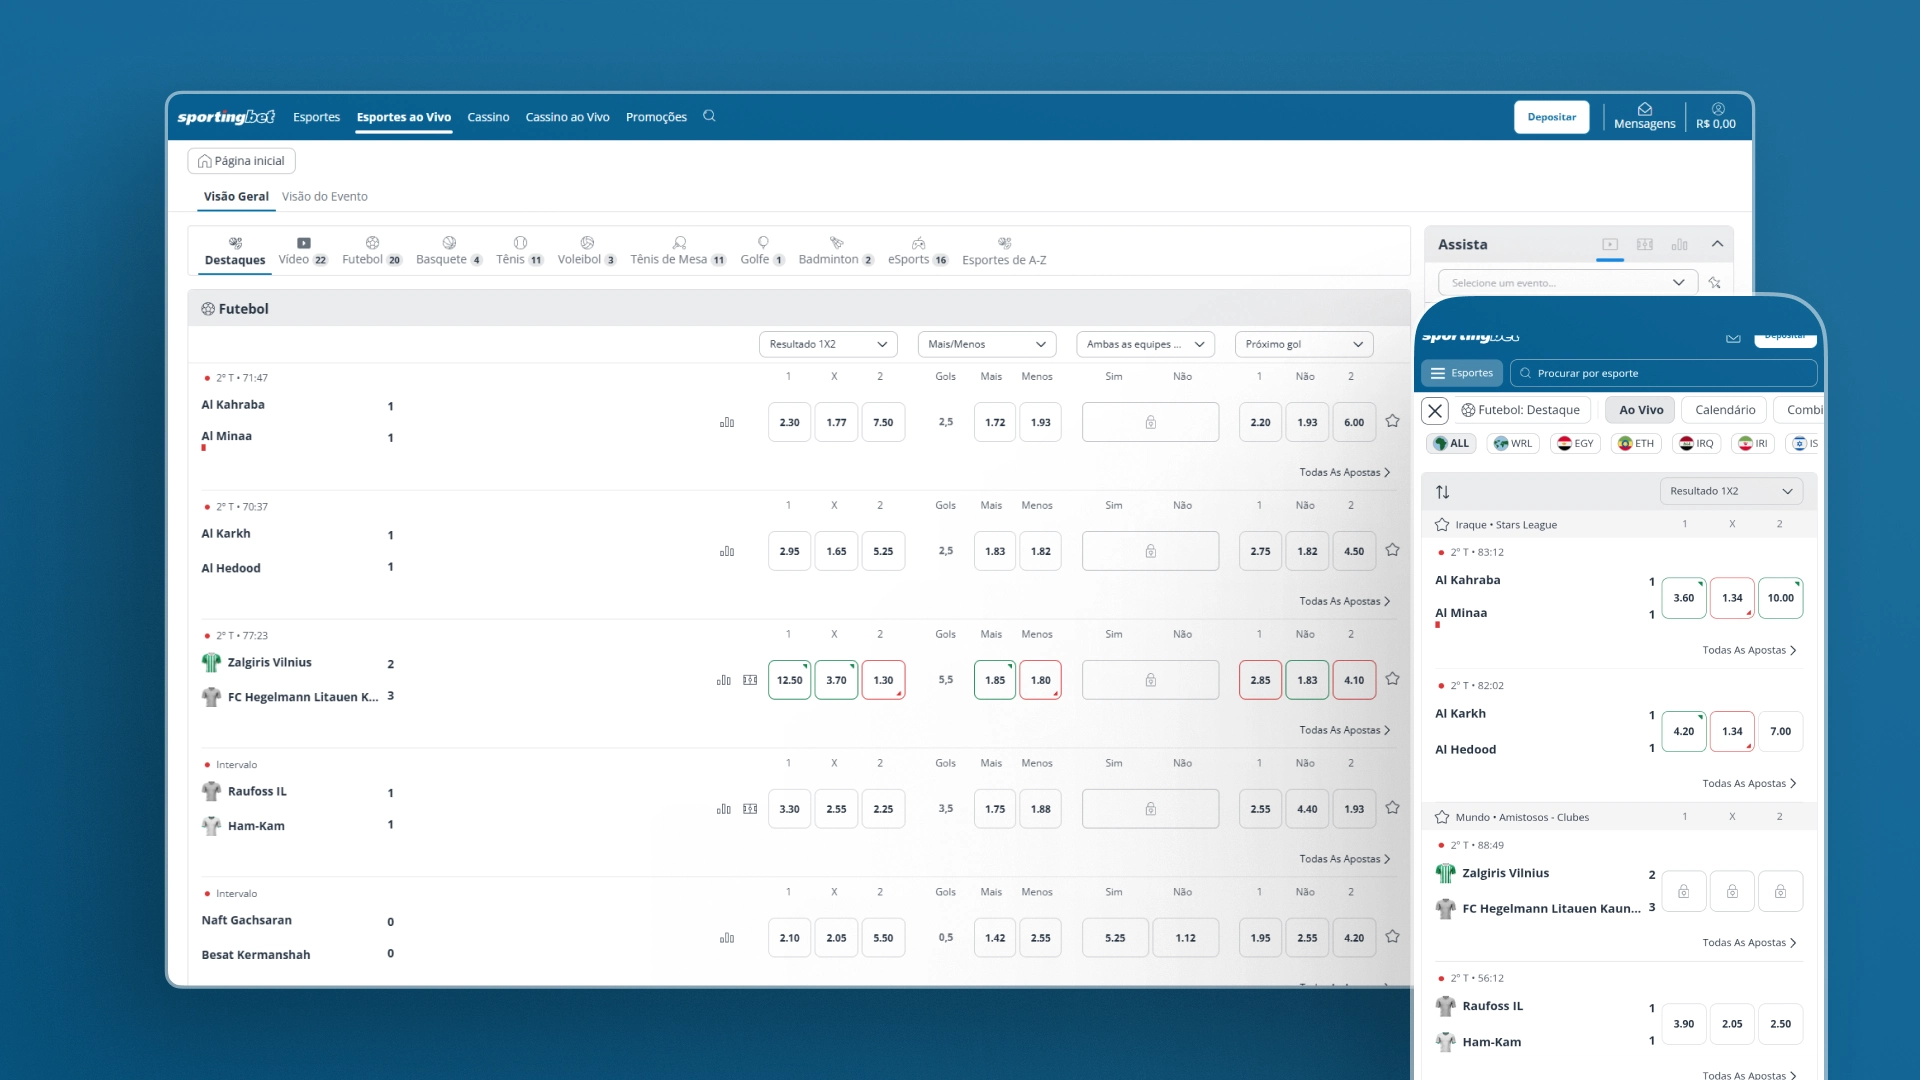Viewport: 1920px width, 1080px height.
Task: Open the Resultado 1X2 desktop dropdown
Action: [x=827, y=344]
